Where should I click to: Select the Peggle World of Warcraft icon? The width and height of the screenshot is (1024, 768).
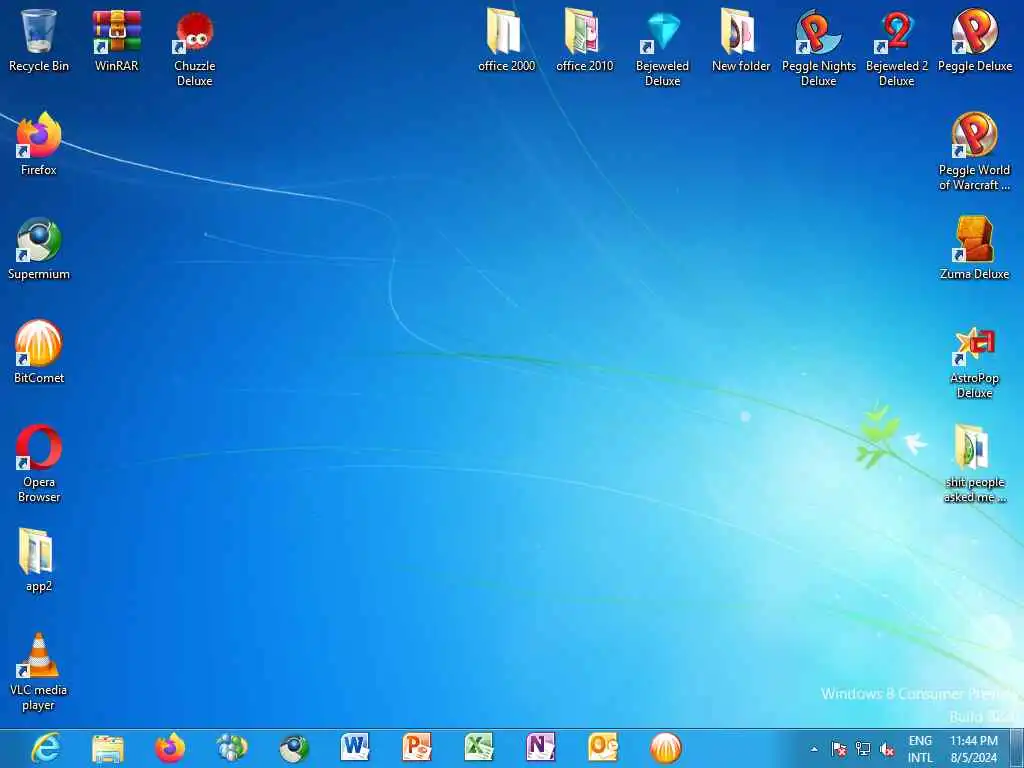(974, 152)
